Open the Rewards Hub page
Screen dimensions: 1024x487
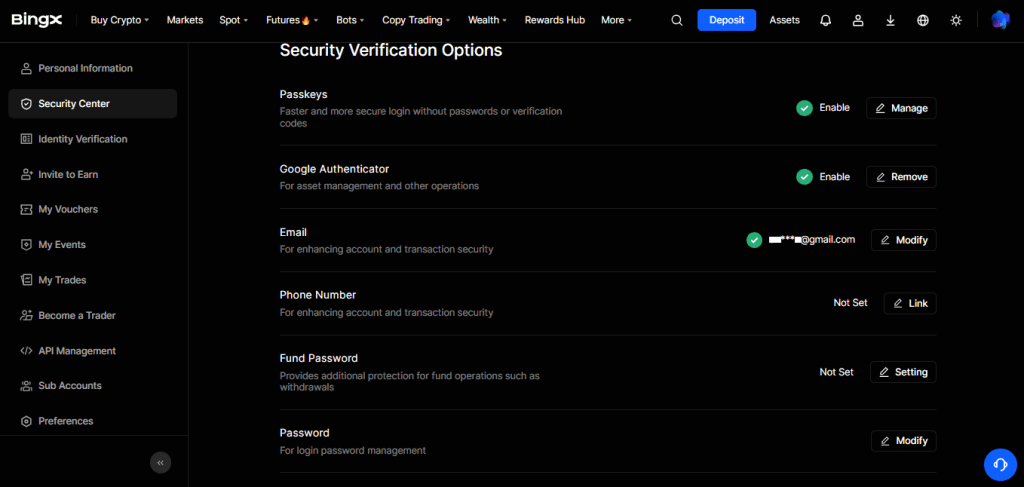point(554,20)
